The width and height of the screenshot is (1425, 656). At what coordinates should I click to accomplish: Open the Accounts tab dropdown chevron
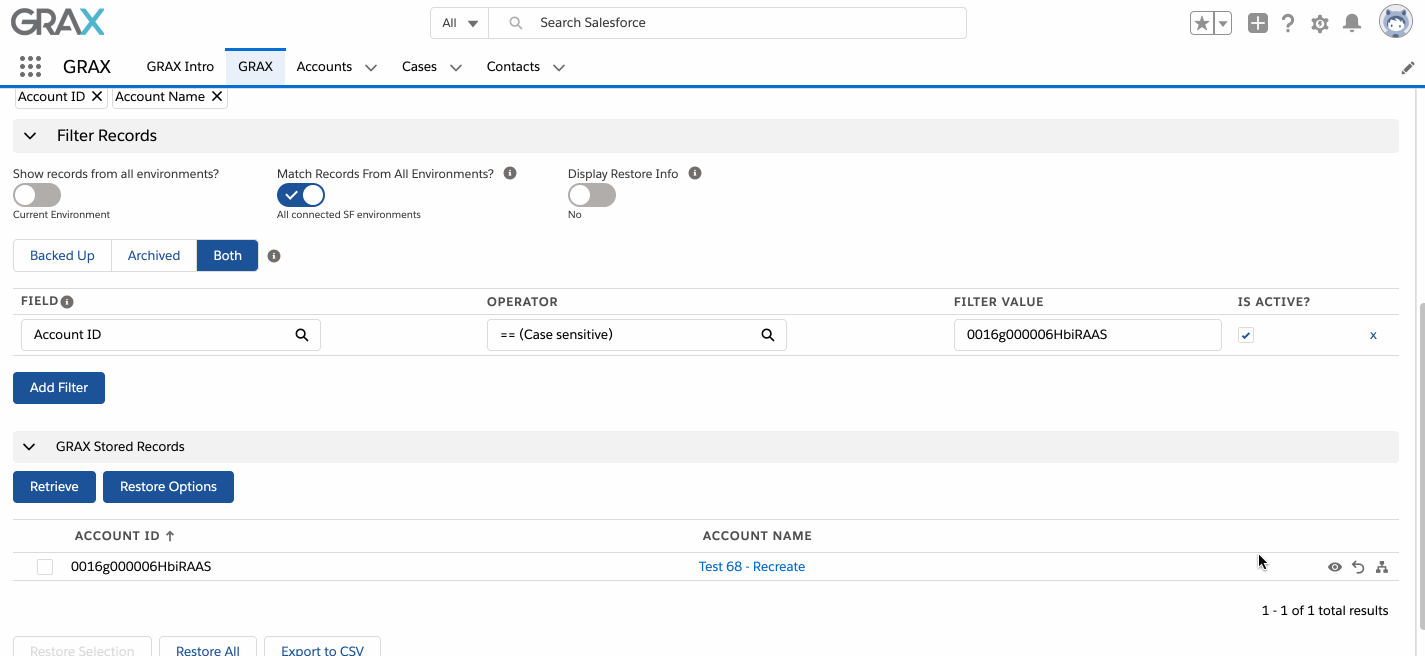click(371, 67)
